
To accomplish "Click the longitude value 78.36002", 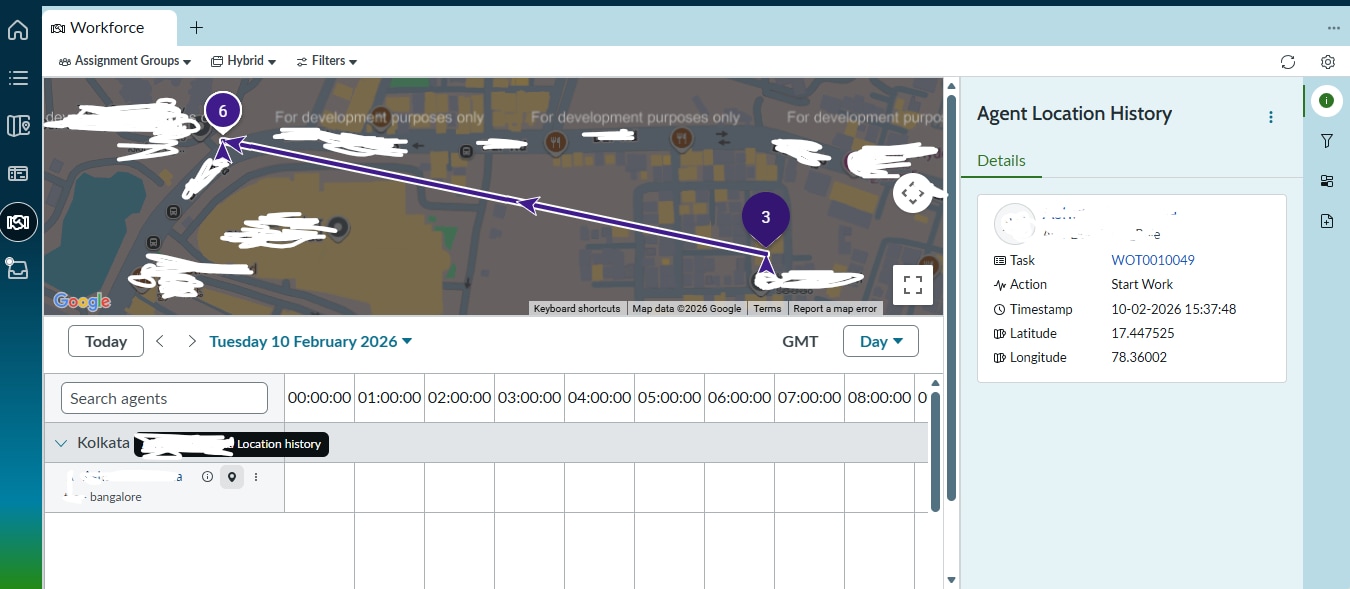I will pos(1139,357).
